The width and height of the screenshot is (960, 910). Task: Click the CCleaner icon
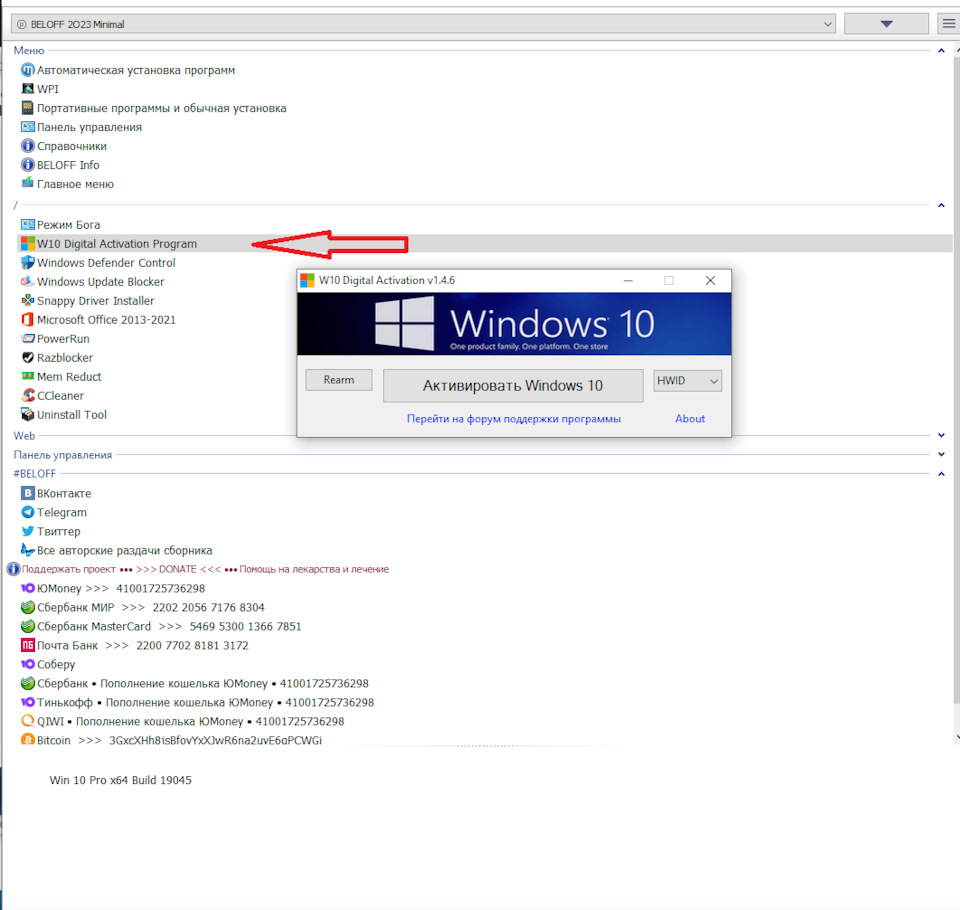coord(28,396)
